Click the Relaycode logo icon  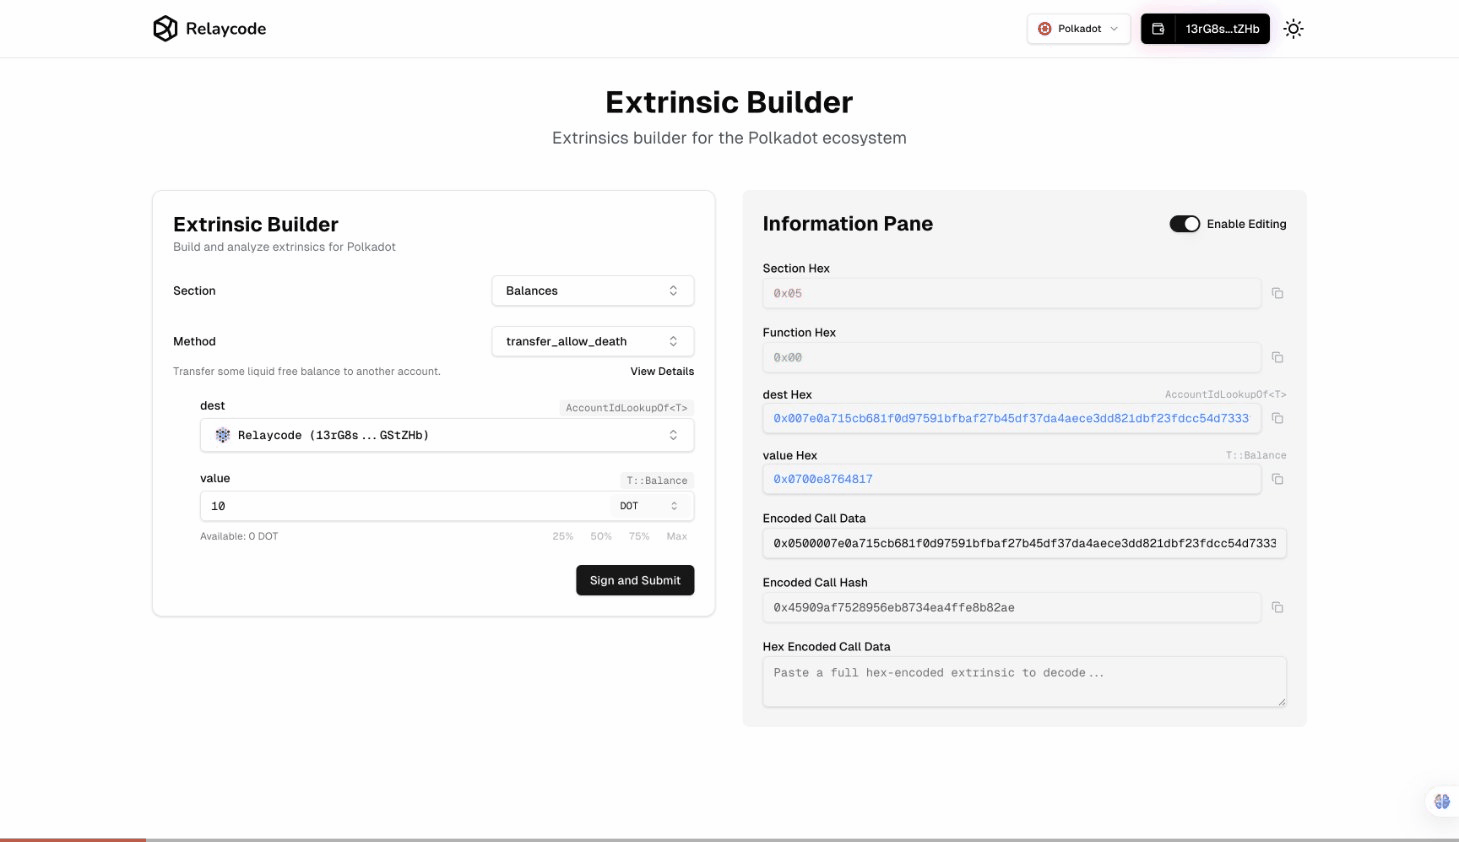[x=165, y=28]
